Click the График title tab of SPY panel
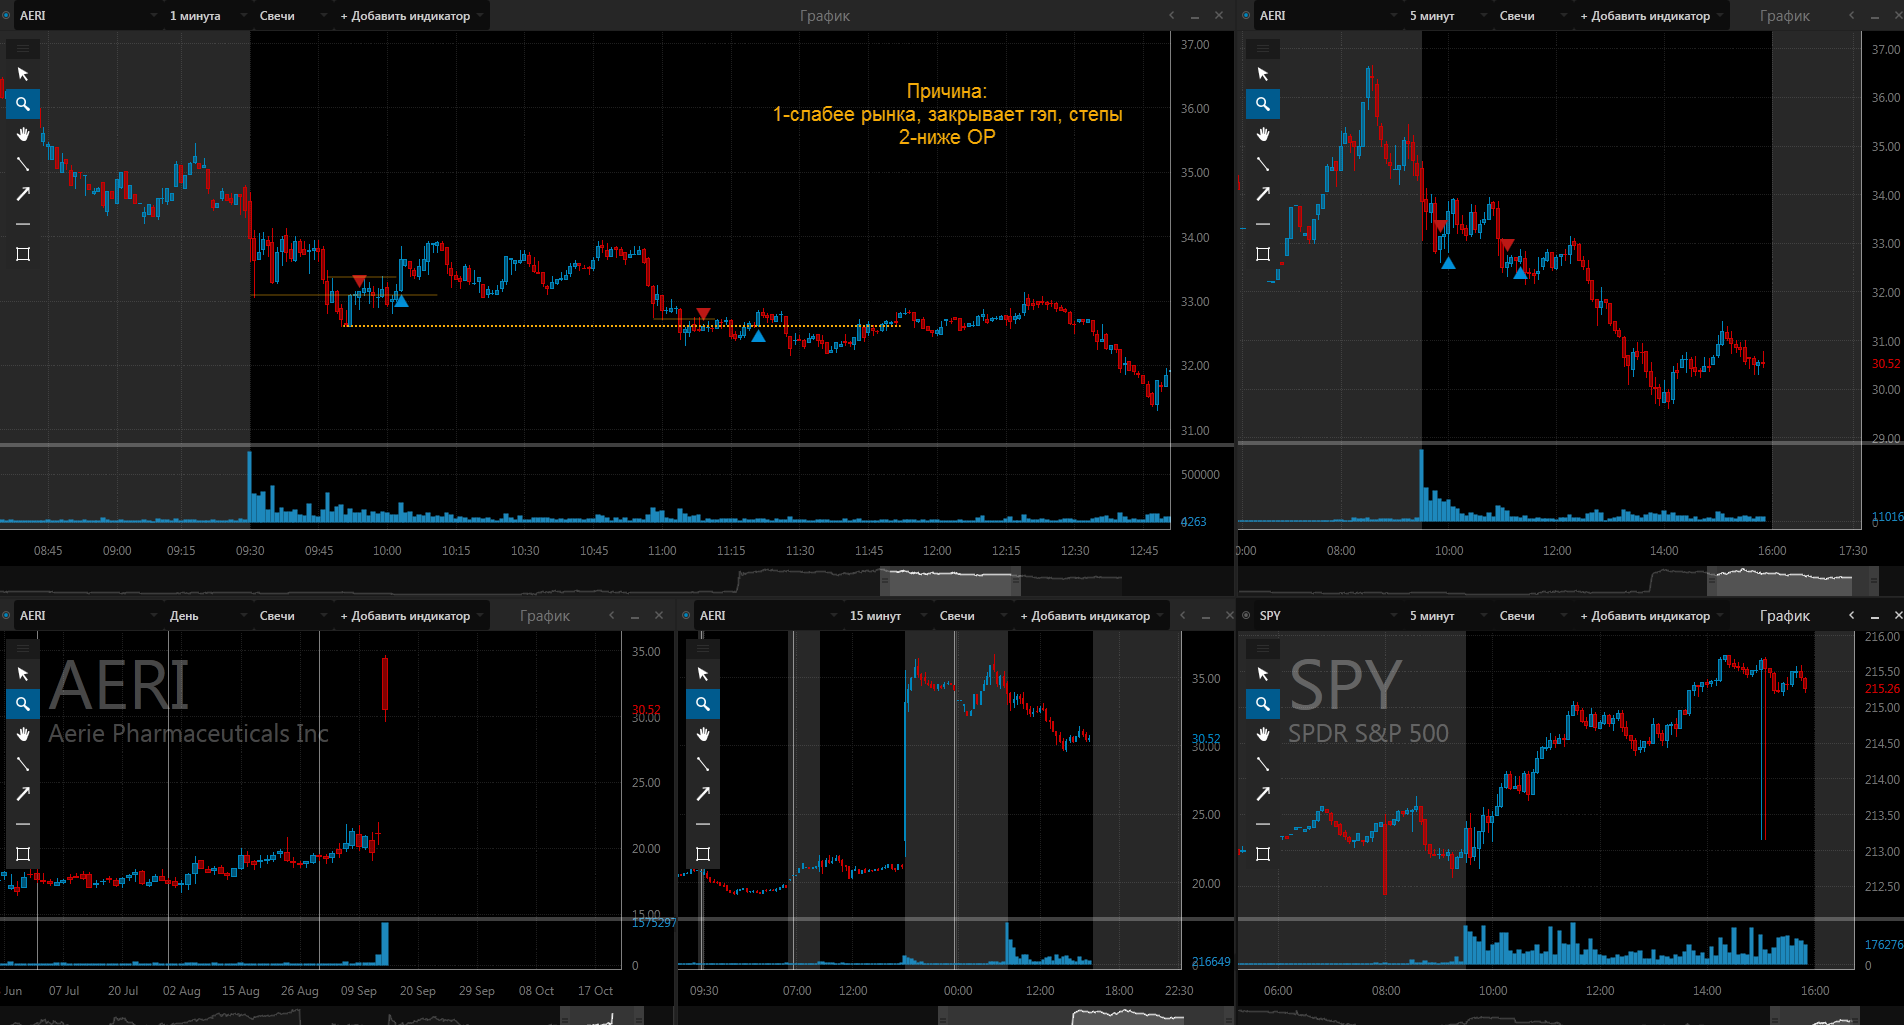Screen dimensions: 1904x1025 [x=1785, y=615]
